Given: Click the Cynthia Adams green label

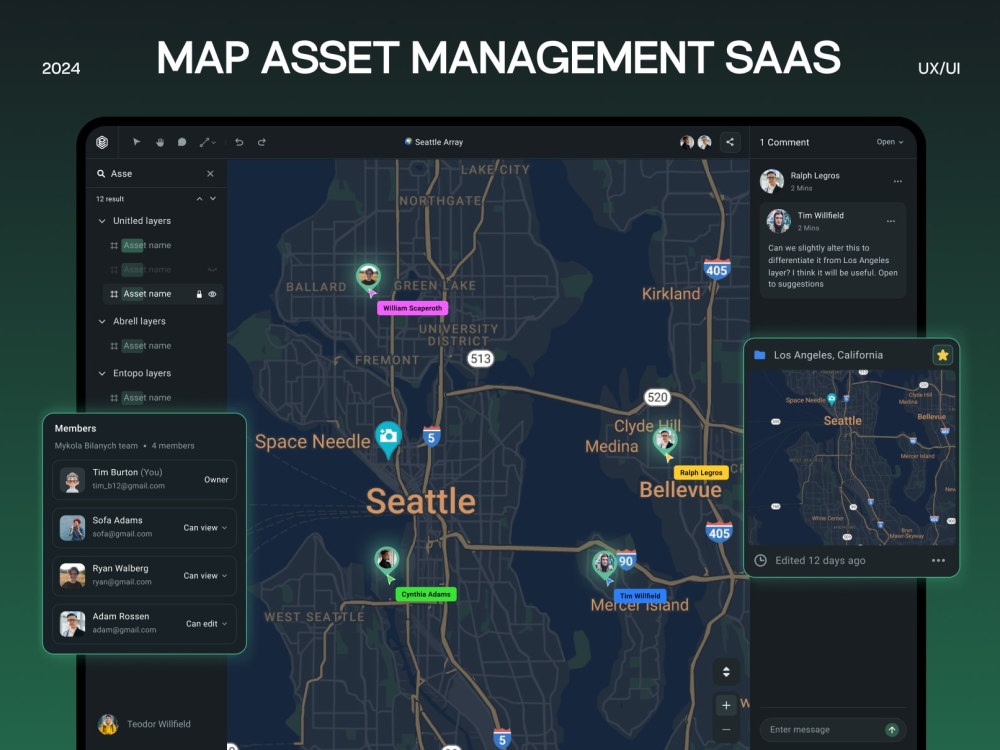Looking at the screenshot, I should (x=426, y=594).
